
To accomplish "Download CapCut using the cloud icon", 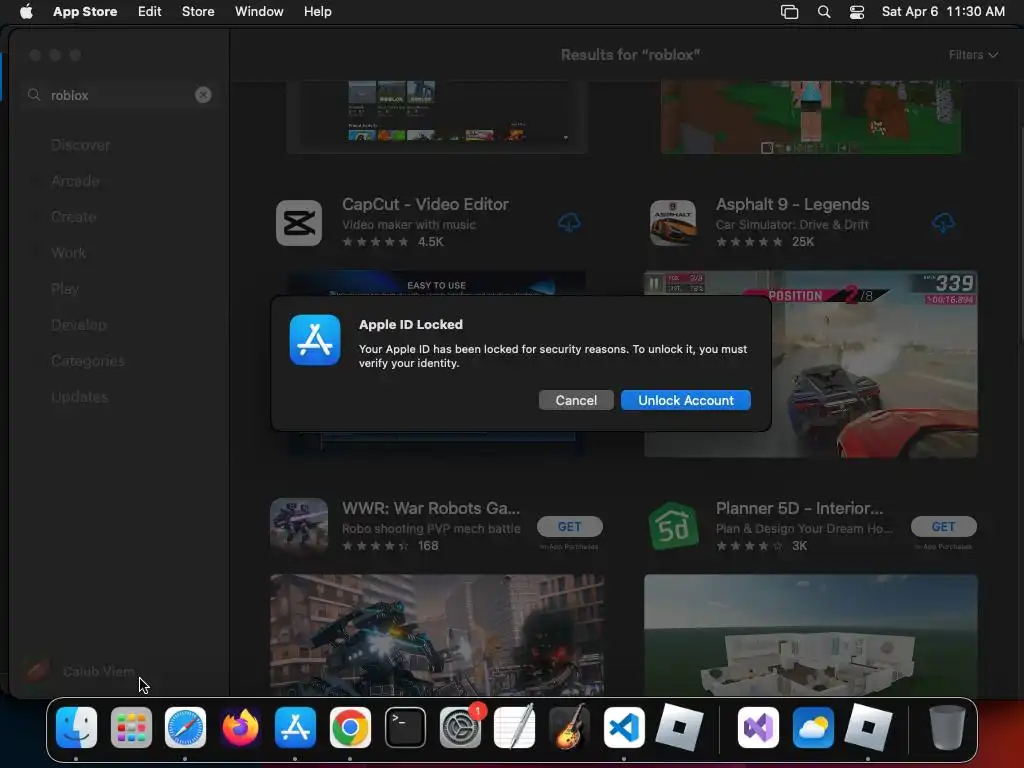I will coord(569,223).
